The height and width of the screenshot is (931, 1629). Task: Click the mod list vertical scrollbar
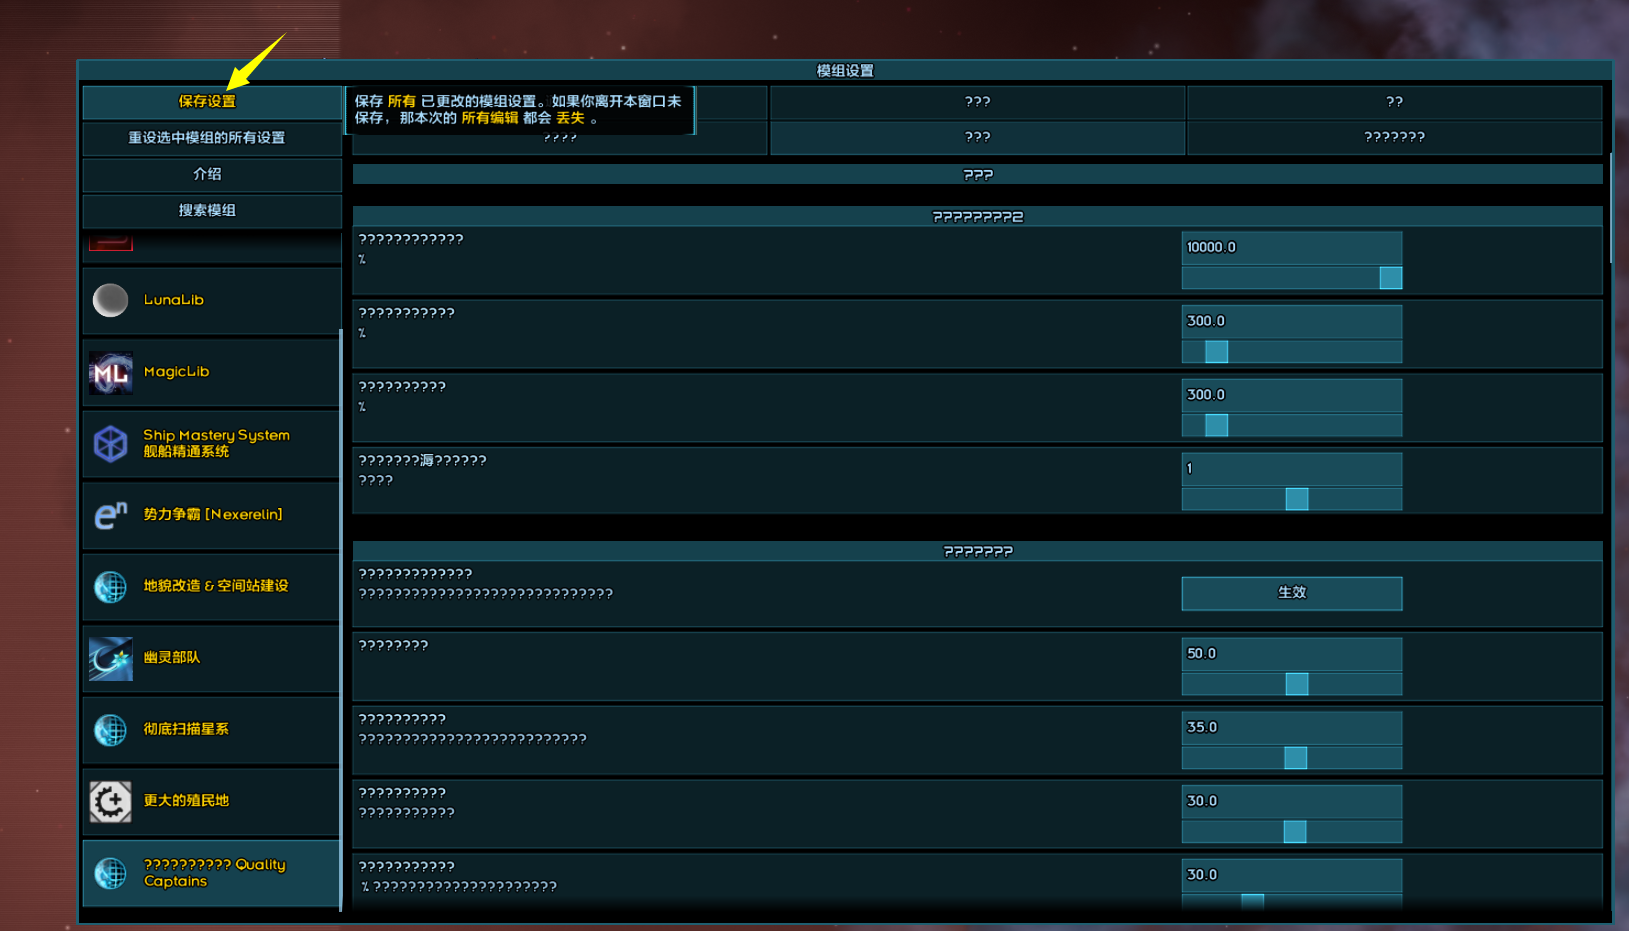coord(341,620)
